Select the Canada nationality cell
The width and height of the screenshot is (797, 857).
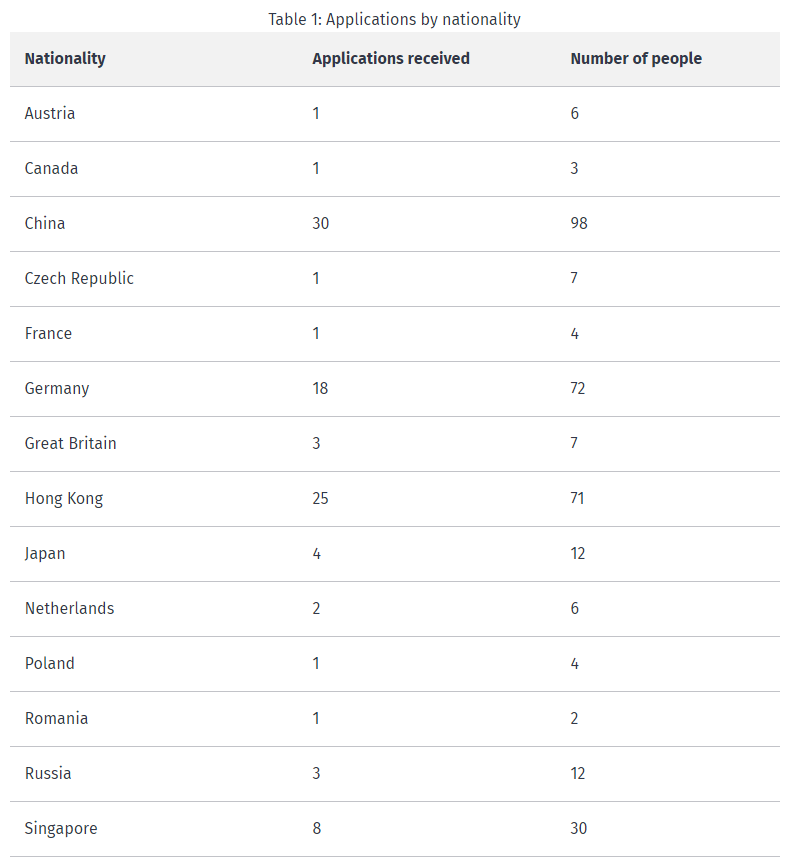(x=52, y=169)
